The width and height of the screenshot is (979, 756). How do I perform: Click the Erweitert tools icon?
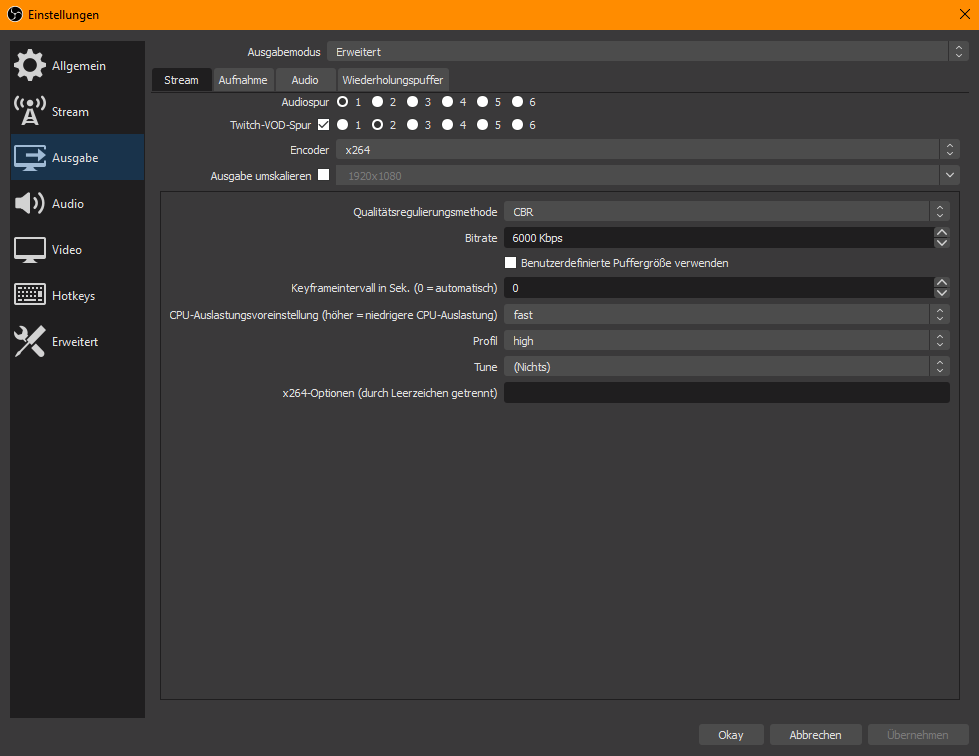click(x=29, y=342)
